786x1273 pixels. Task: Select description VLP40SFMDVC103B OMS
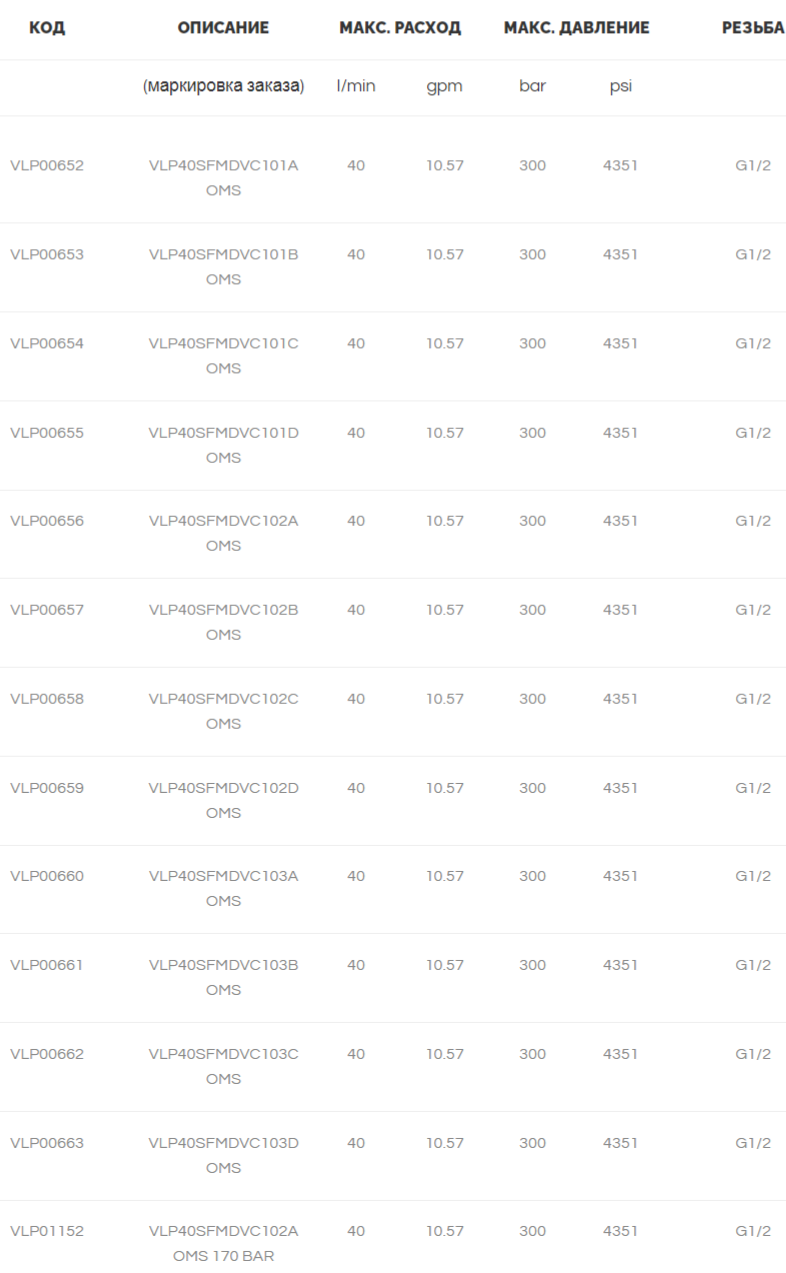click(223, 978)
